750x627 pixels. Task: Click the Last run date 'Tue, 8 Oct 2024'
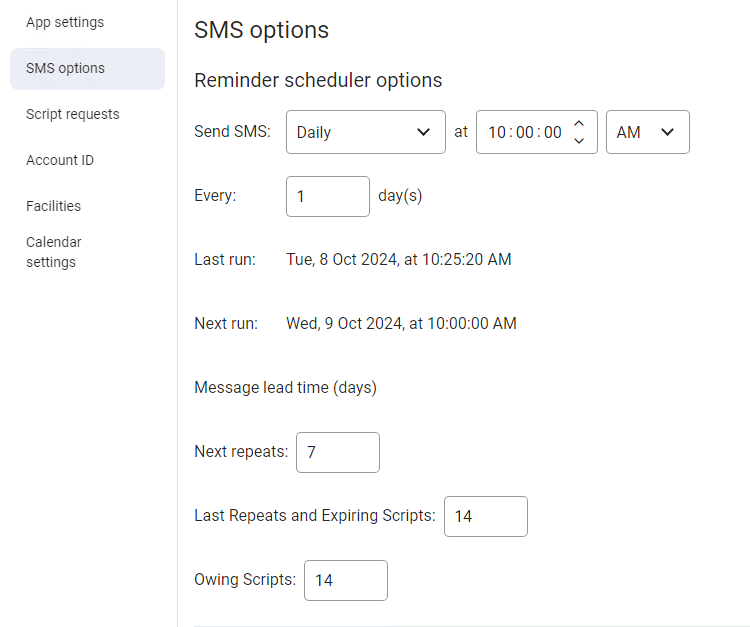[x=342, y=259]
